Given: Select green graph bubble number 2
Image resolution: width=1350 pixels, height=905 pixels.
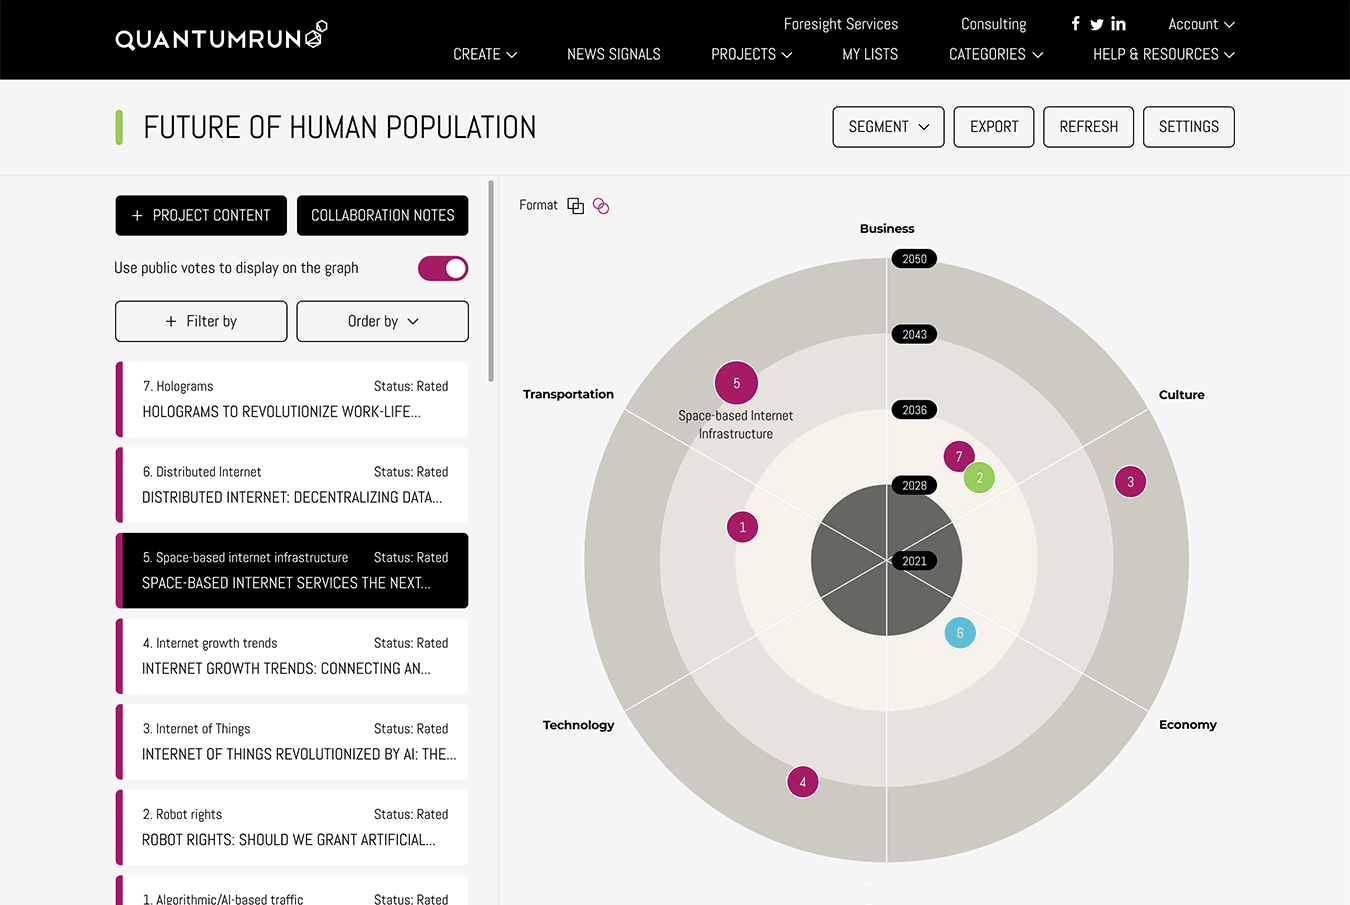Looking at the screenshot, I should click(980, 478).
